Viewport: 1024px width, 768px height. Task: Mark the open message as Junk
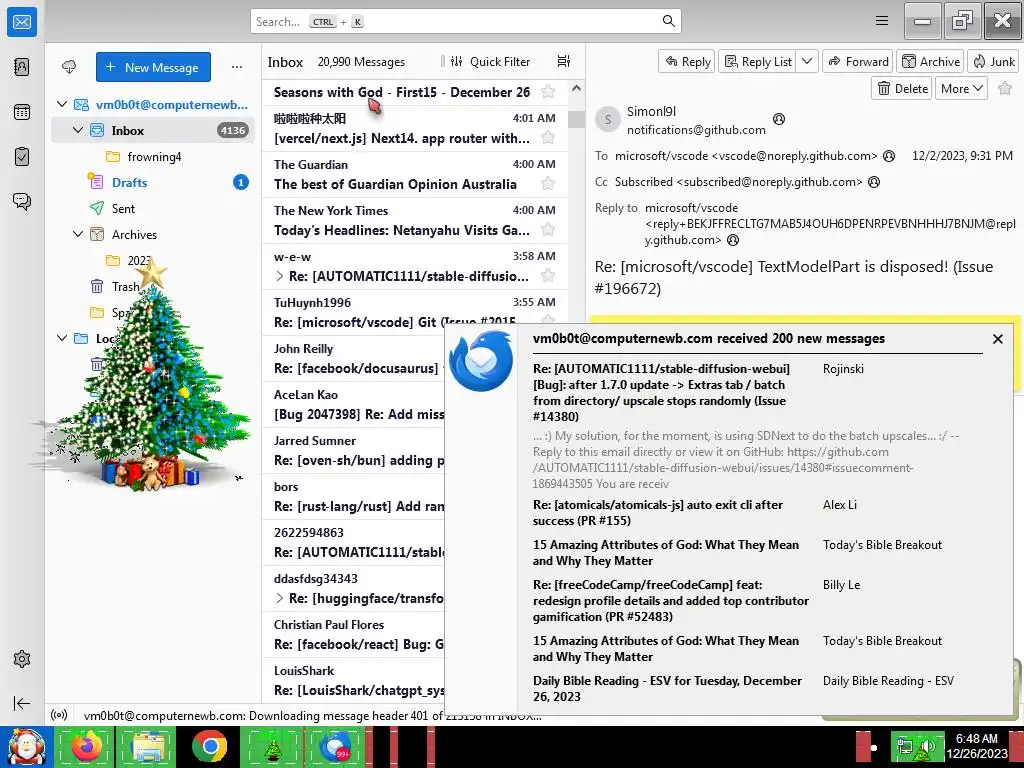point(993,61)
